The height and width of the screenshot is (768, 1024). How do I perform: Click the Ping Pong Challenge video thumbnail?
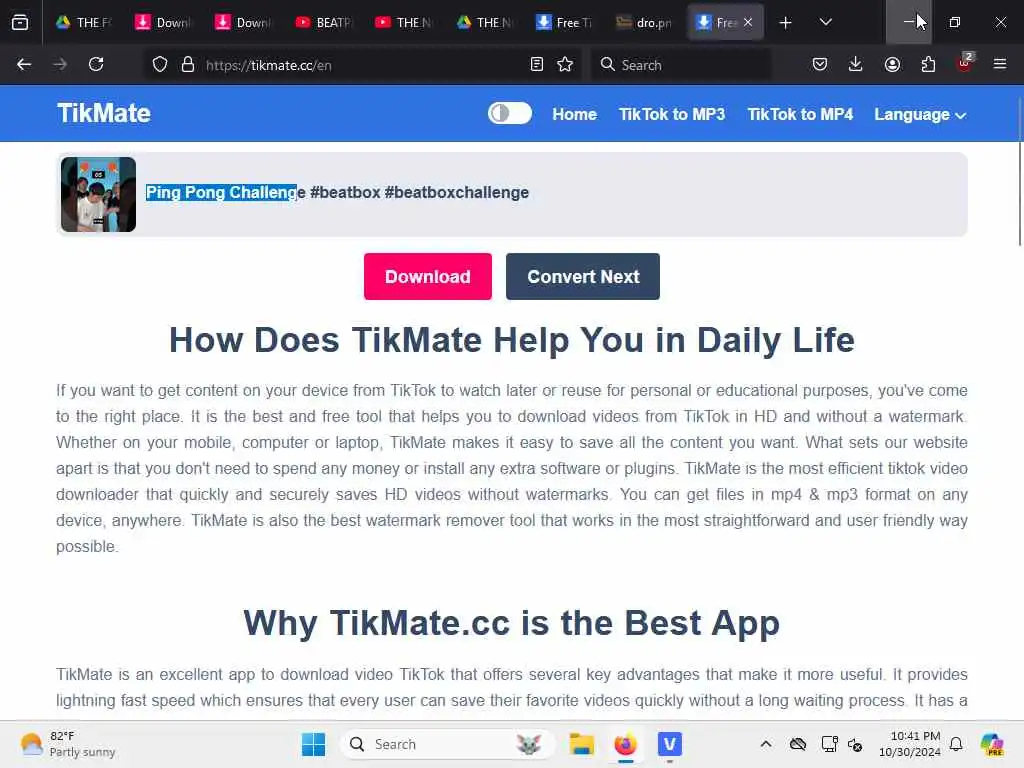pos(99,195)
